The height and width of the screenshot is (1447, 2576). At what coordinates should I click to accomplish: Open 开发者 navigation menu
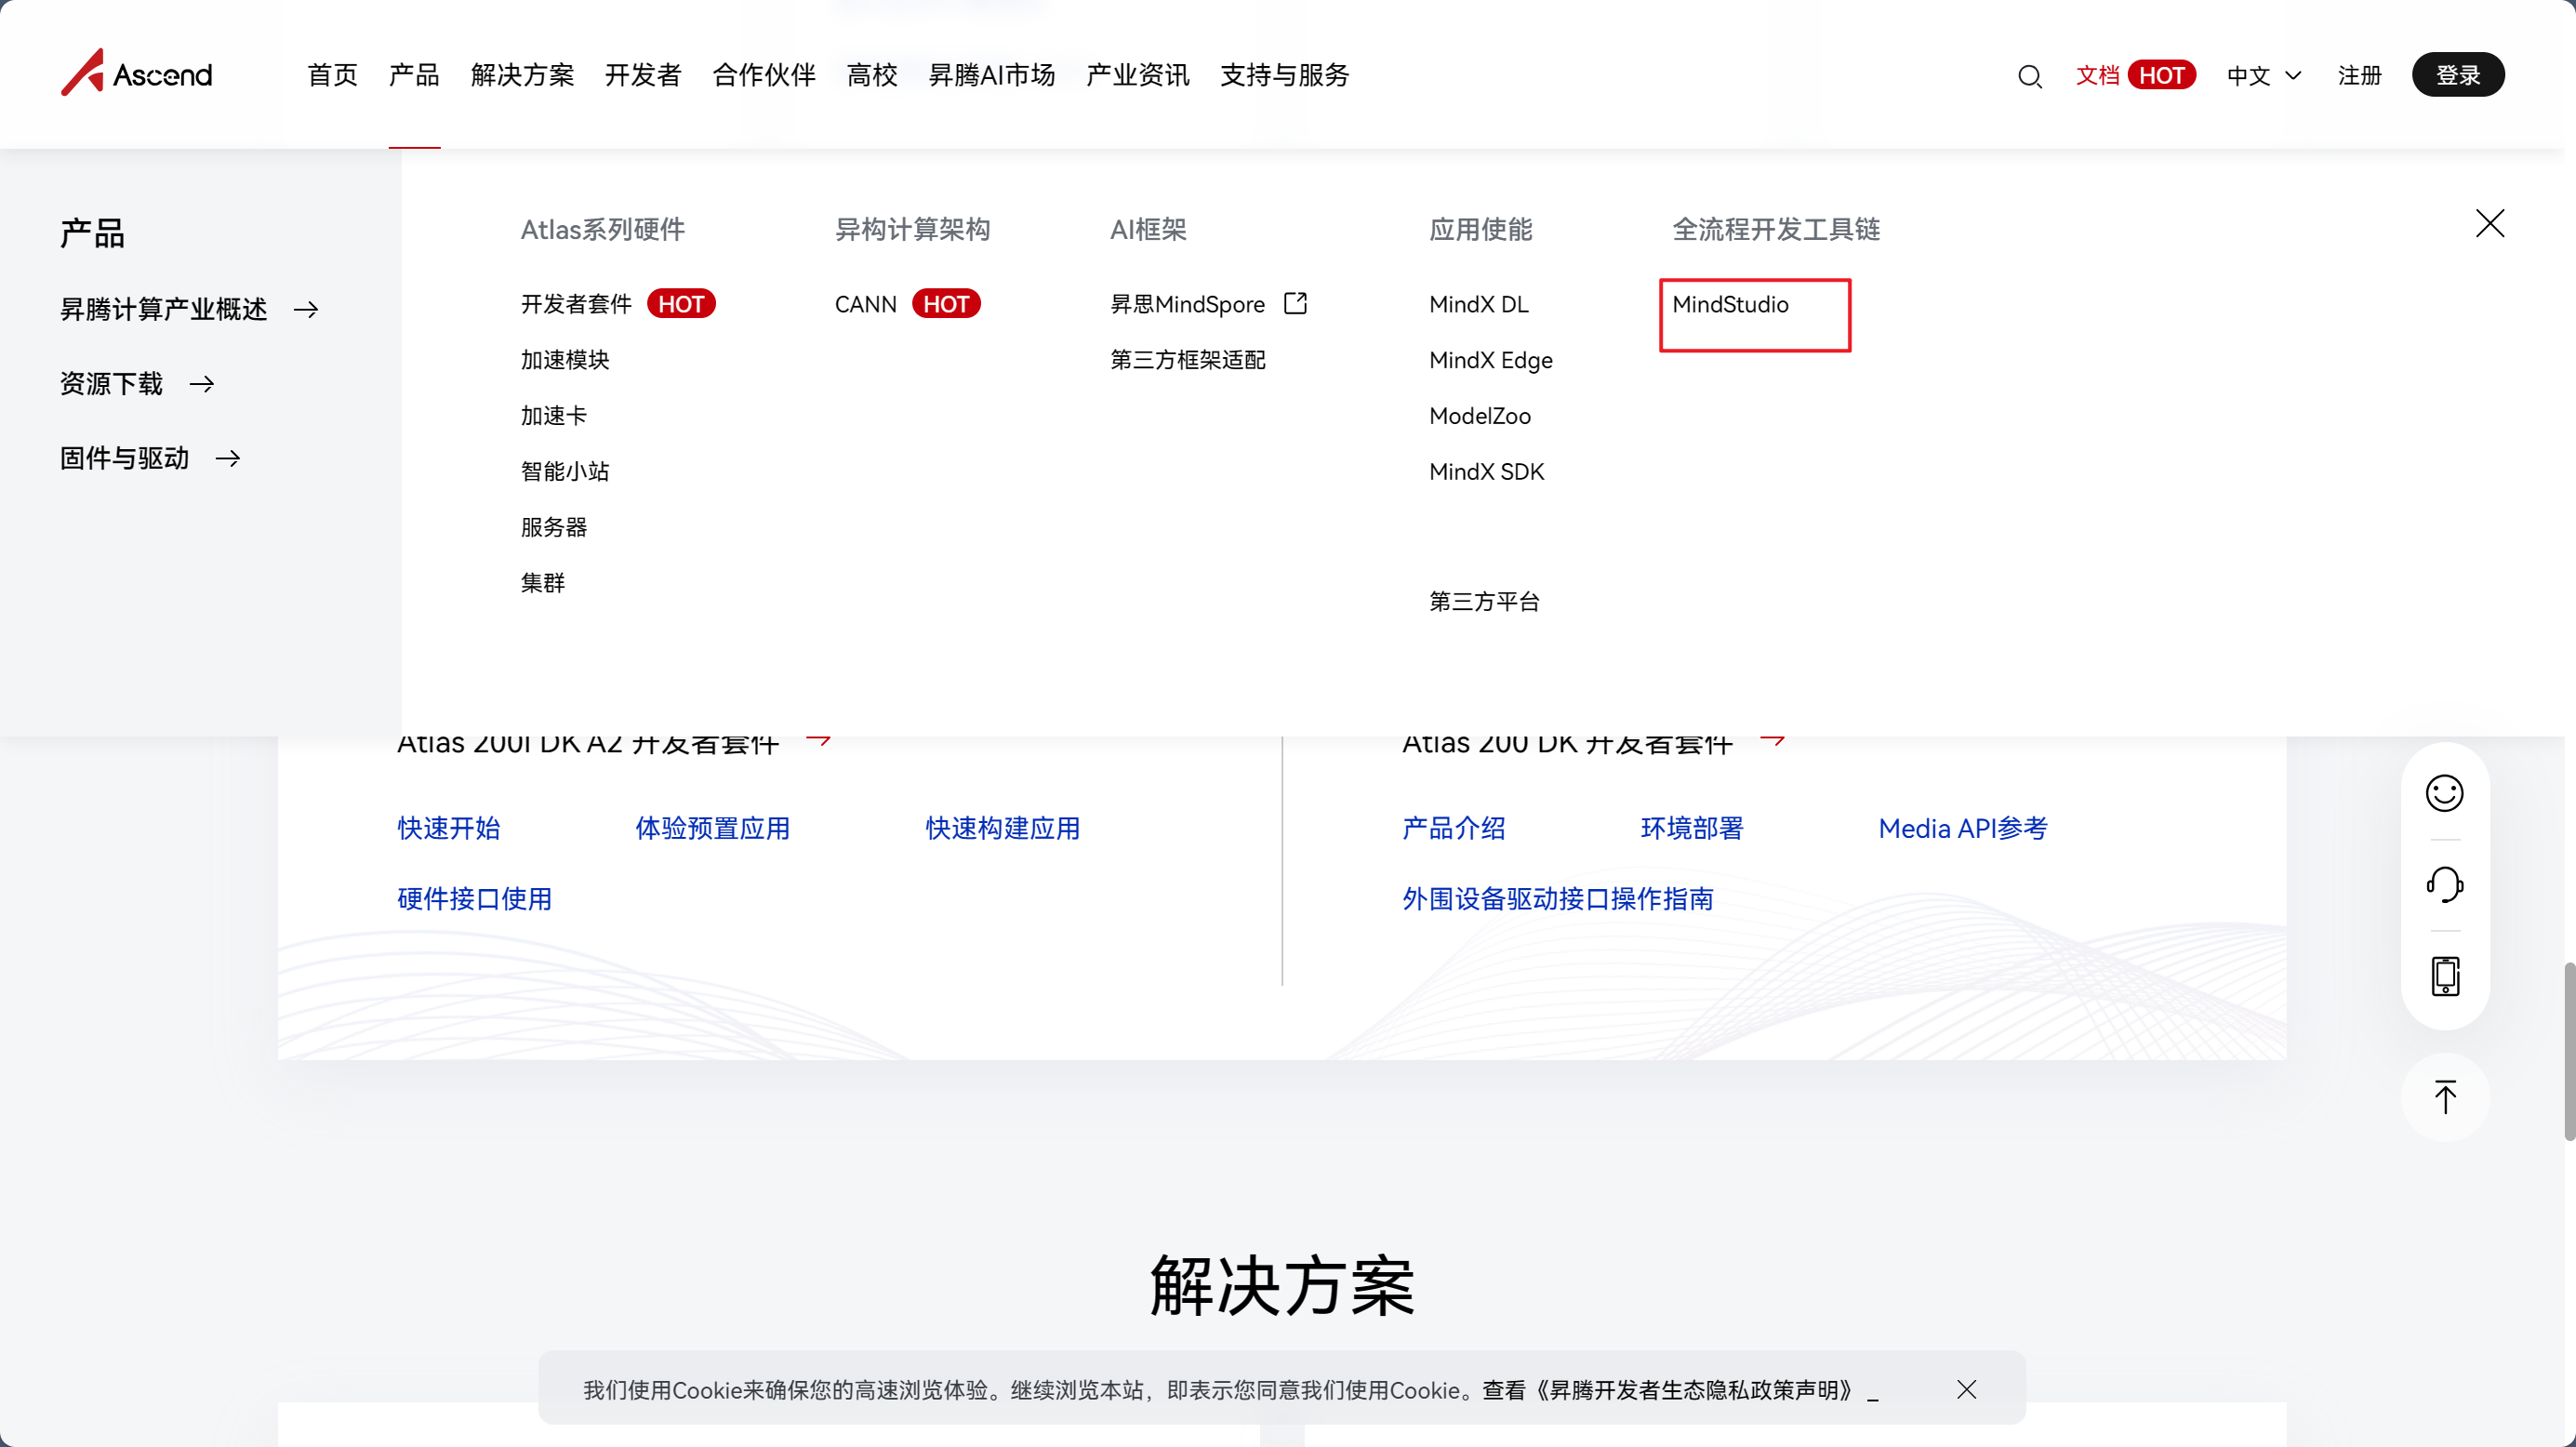tap(643, 75)
